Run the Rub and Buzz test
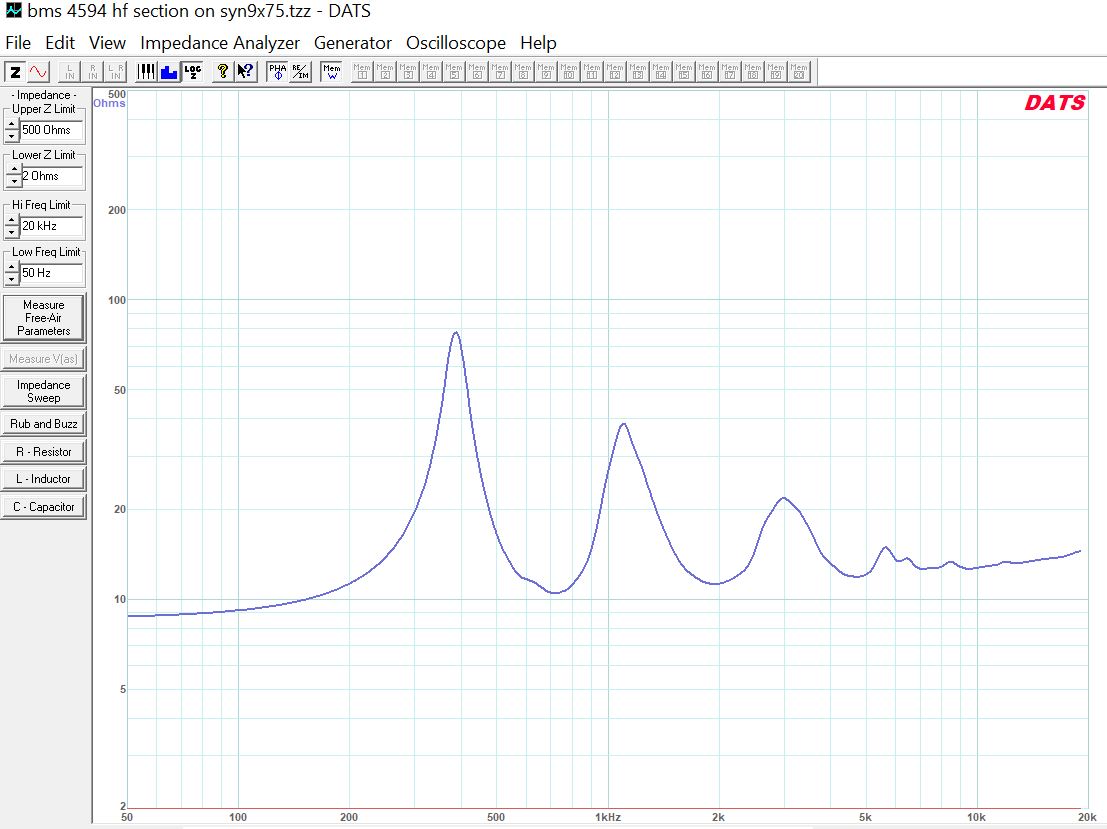This screenshot has width=1107, height=829. (x=44, y=424)
